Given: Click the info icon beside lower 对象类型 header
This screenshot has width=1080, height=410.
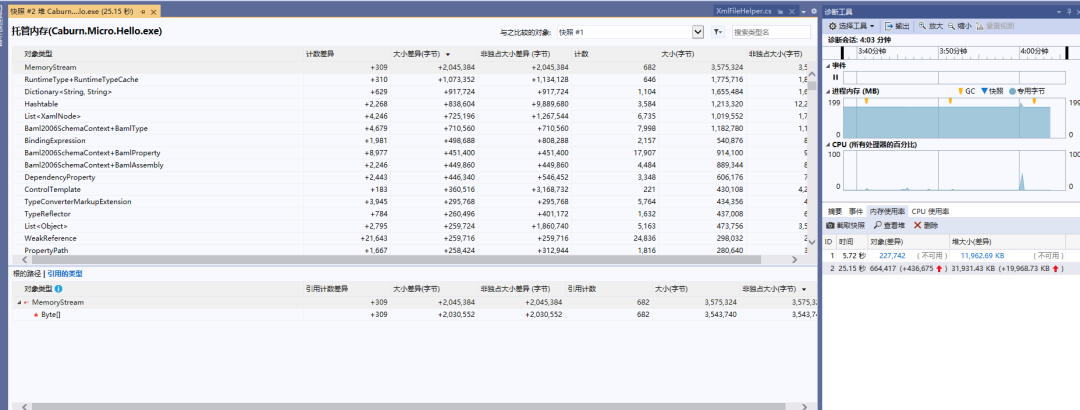Looking at the screenshot, I should (58, 288).
